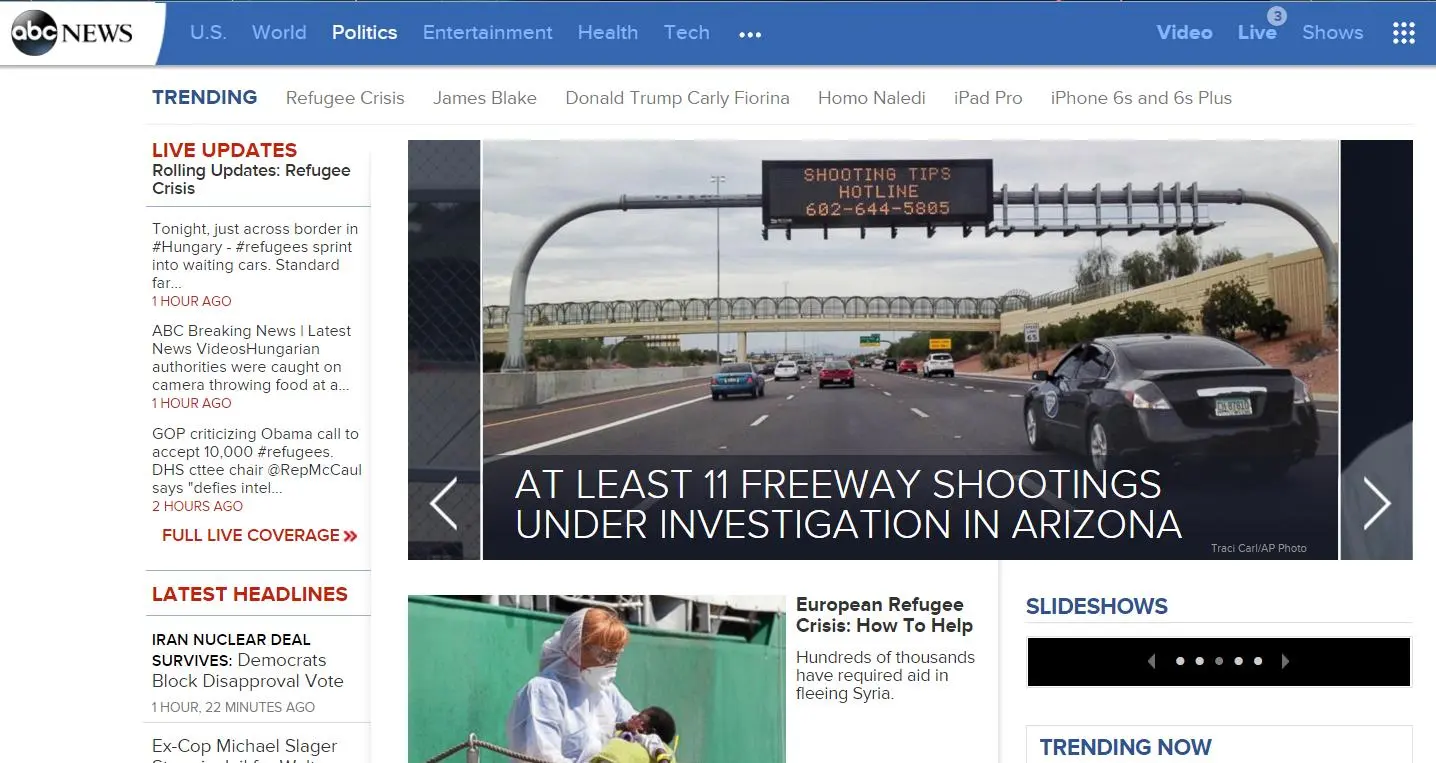Click the double-chevron next to FULL LIVE COVERAGE
Screen dimensions: 1436x763
point(350,535)
